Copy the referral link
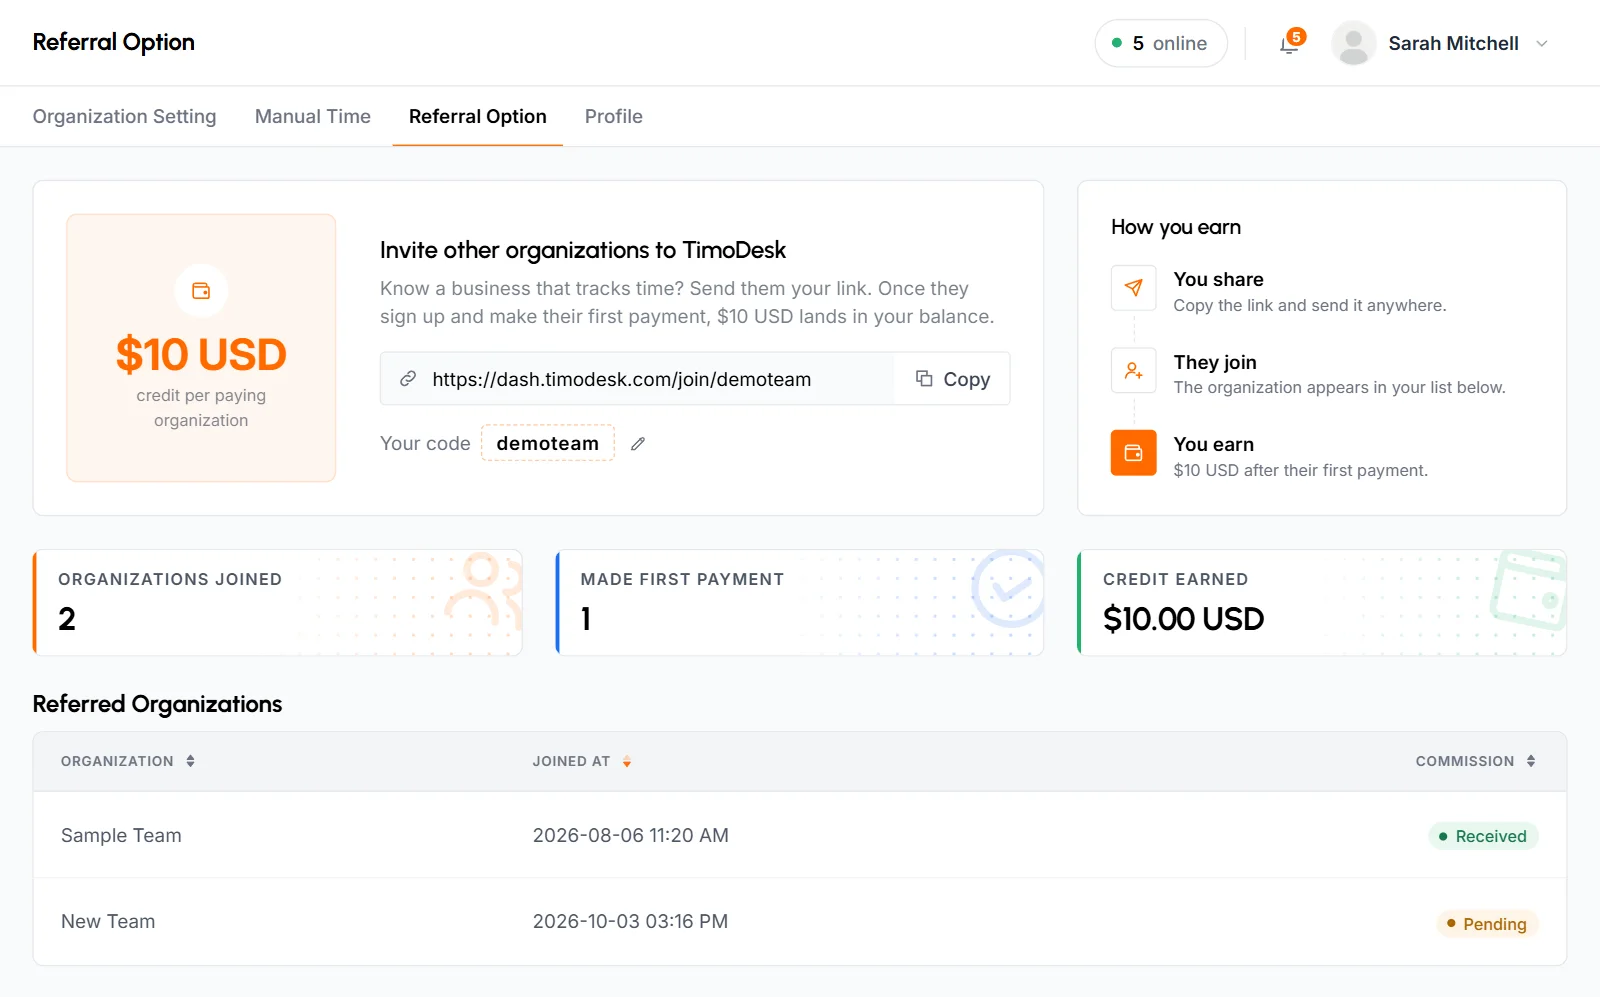The image size is (1600, 997). [x=953, y=379]
